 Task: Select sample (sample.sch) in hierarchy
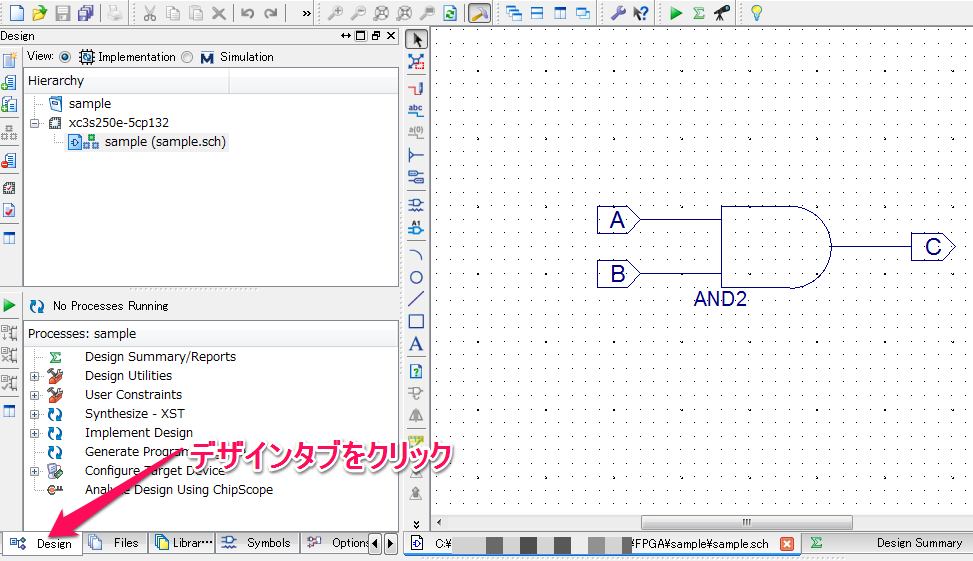[x=164, y=142]
